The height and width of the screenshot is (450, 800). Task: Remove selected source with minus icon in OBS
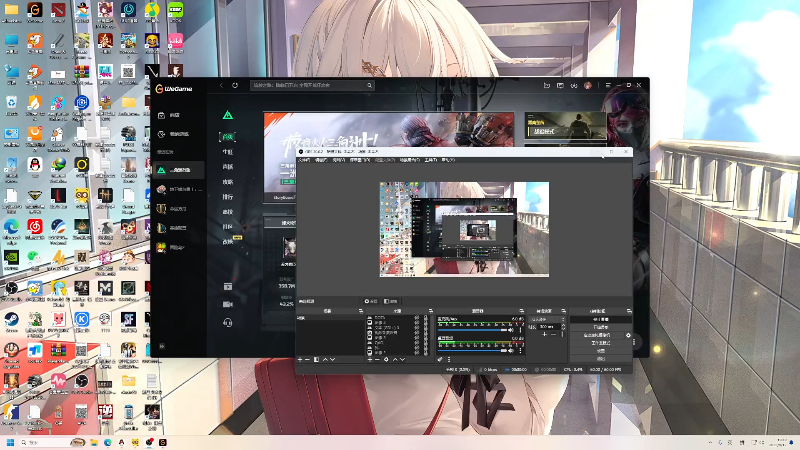coord(377,360)
